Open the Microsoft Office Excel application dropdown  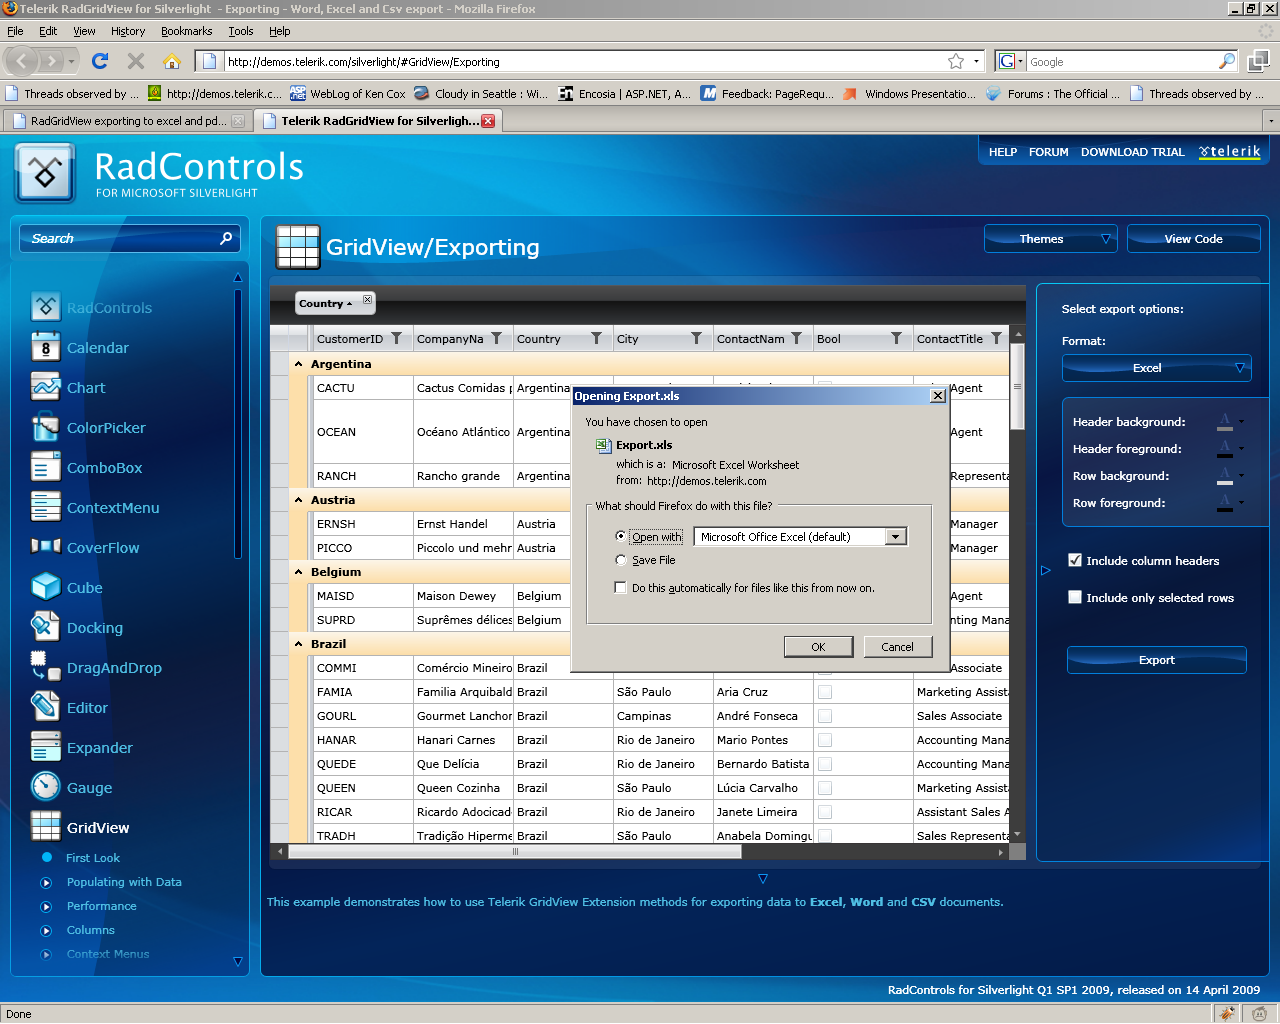tap(896, 537)
